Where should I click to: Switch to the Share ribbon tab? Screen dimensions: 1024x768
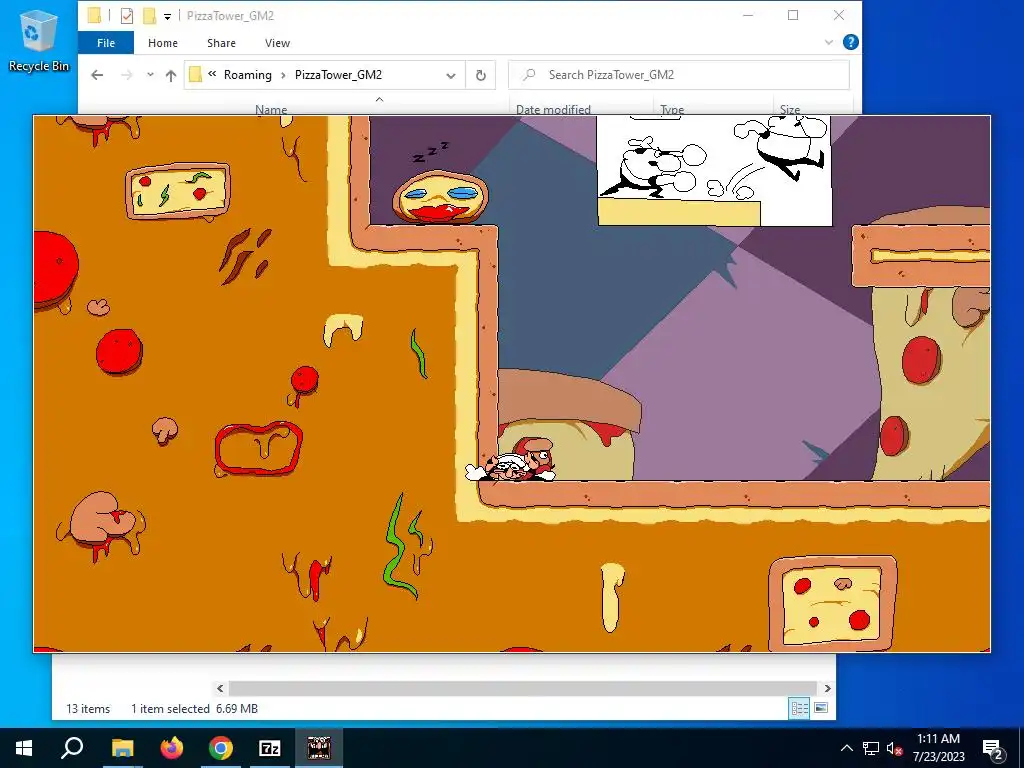(221, 43)
